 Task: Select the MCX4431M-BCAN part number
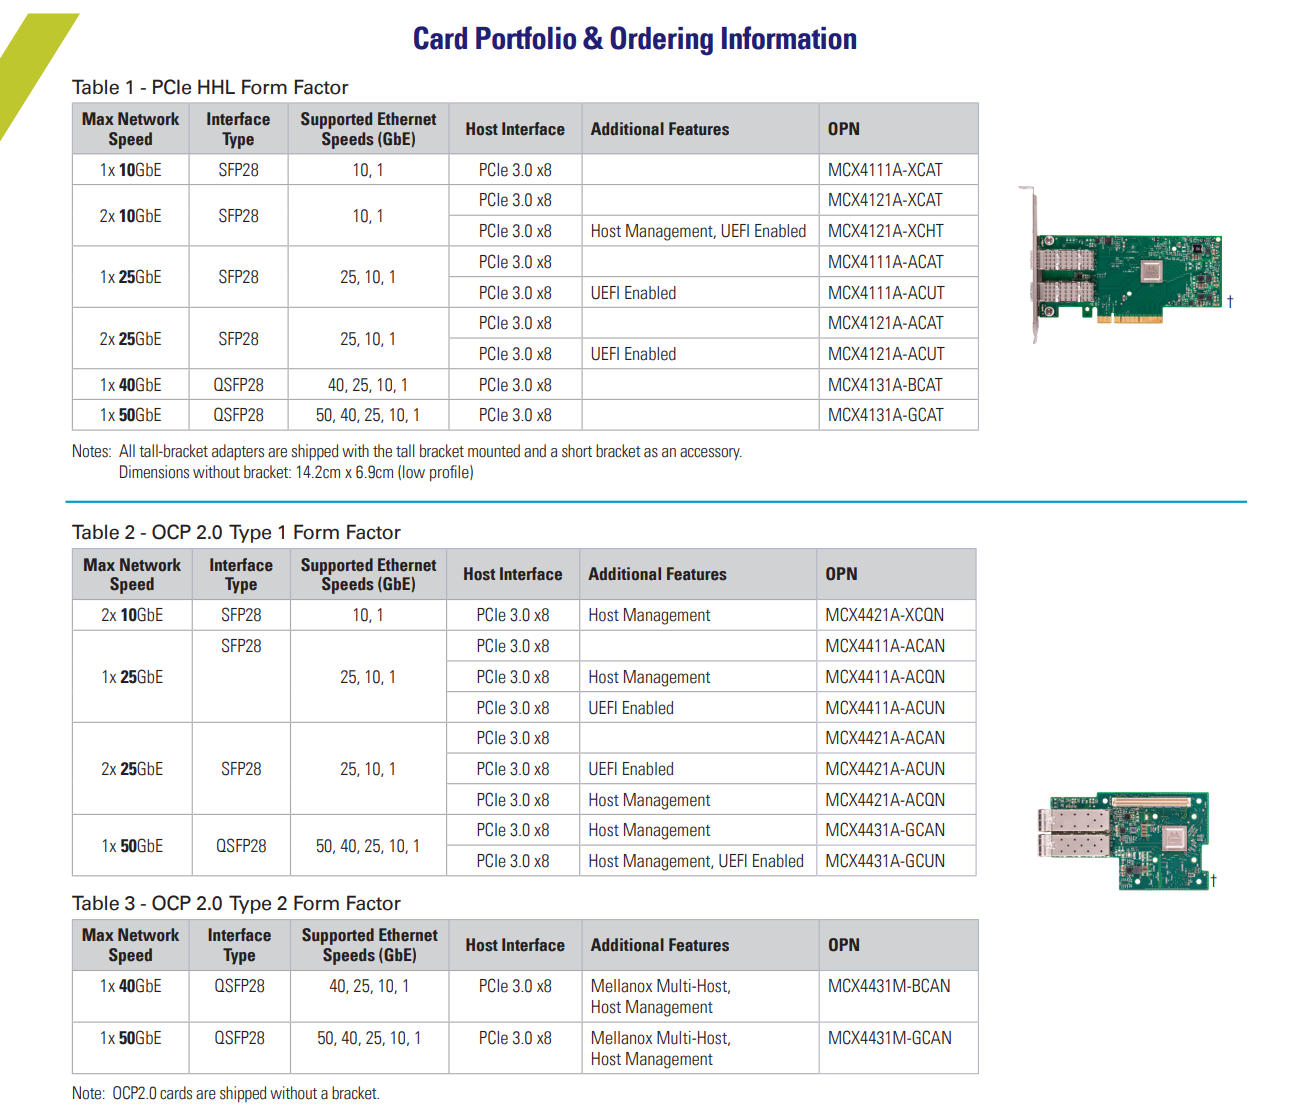[x=888, y=986]
